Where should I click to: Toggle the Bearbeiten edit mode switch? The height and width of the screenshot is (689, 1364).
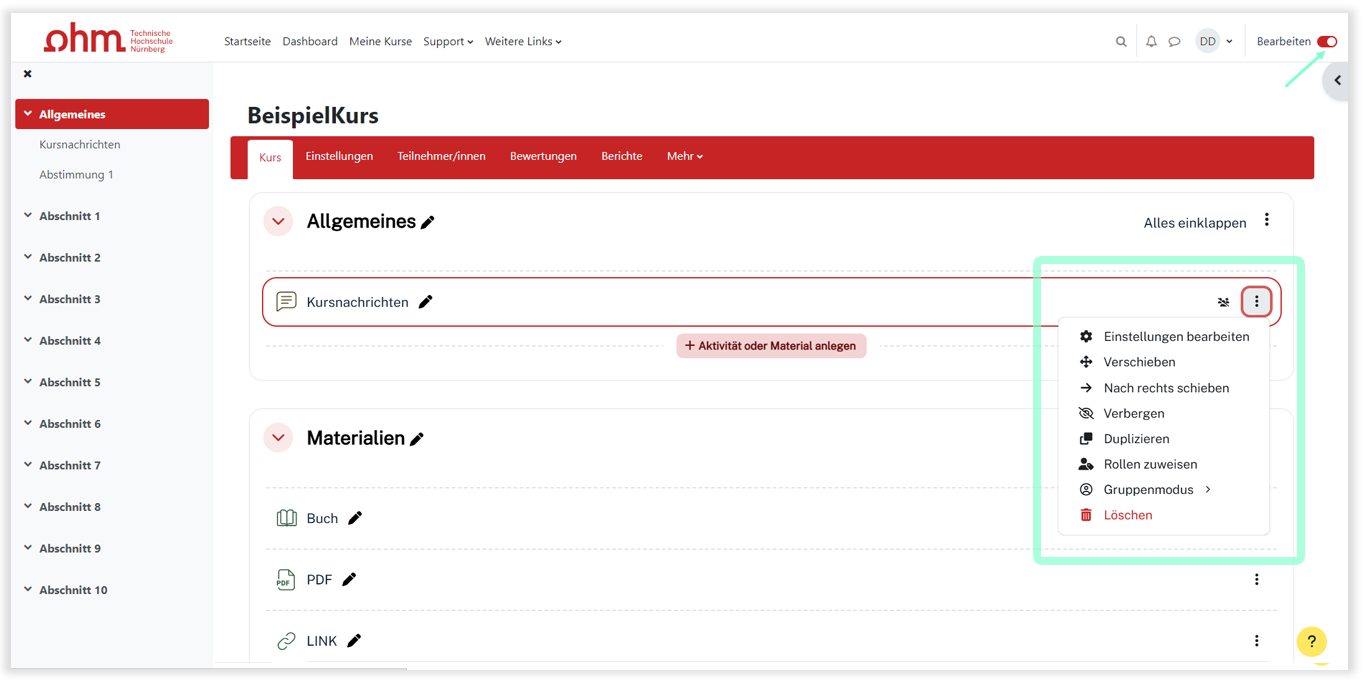point(1327,42)
